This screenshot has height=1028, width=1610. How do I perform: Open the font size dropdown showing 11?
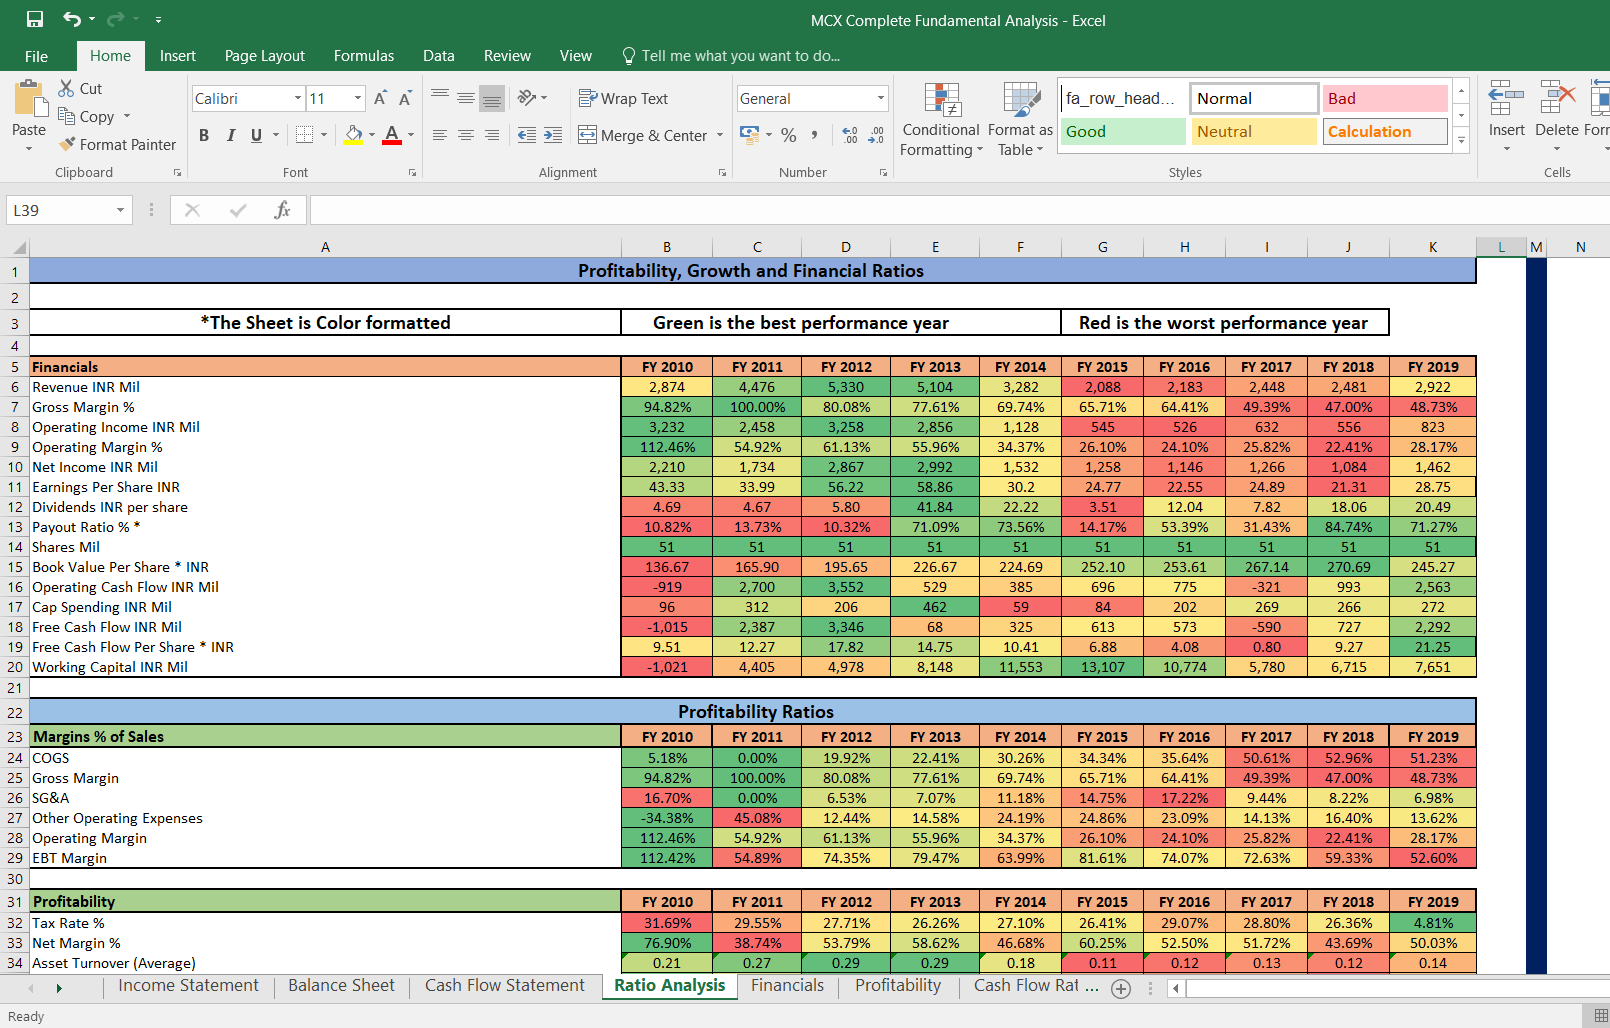tap(358, 98)
